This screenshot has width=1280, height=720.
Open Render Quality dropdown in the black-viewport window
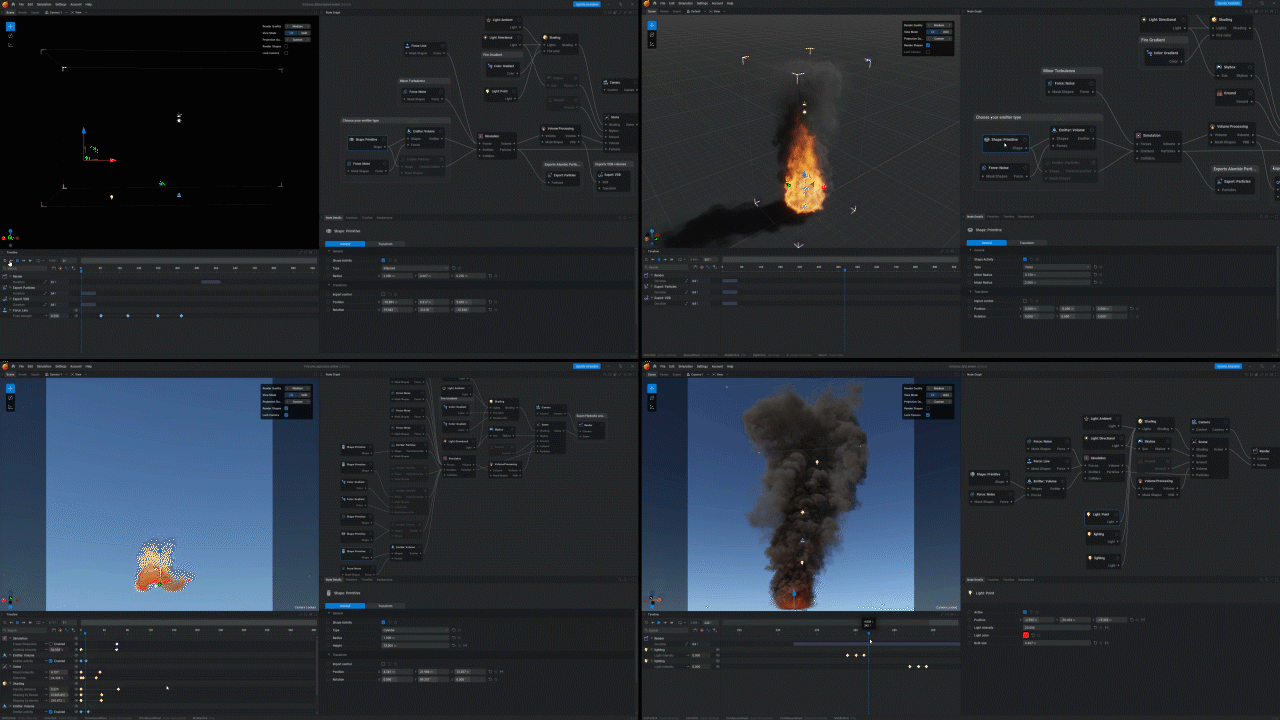click(x=299, y=25)
